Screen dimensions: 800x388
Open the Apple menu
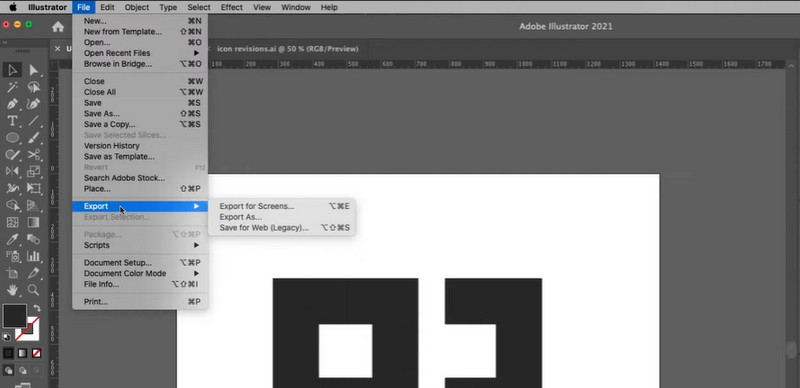pos(13,7)
